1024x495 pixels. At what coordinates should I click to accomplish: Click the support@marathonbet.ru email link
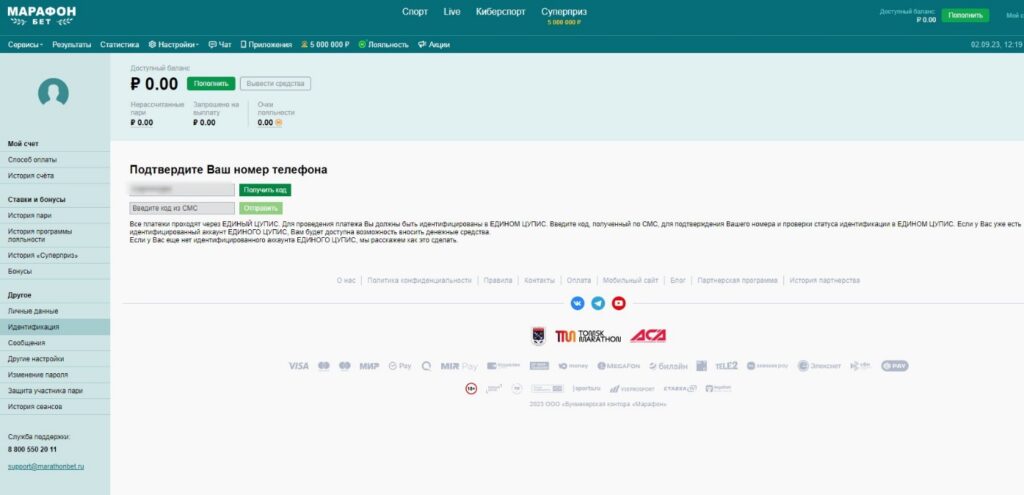[x=46, y=466]
